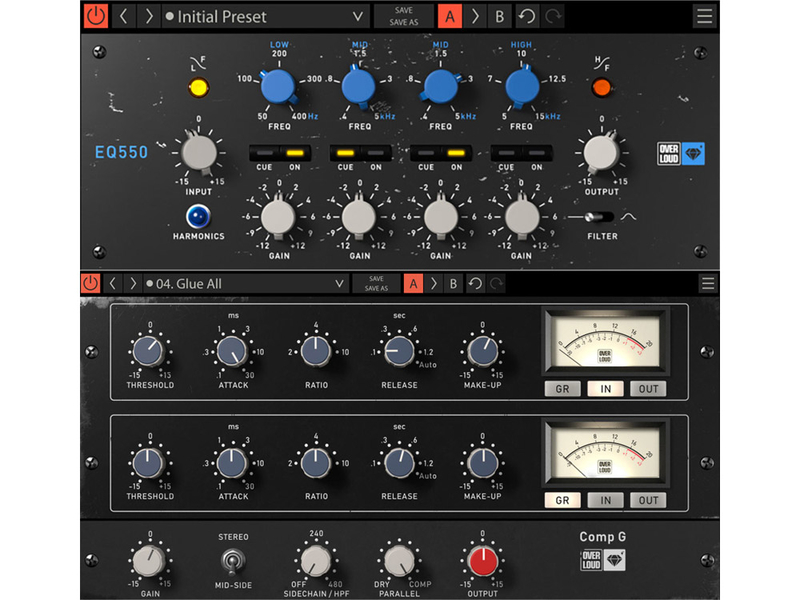
Task: Click the DRY/COMP PARALLEL knob
Action: pos(399,561)
